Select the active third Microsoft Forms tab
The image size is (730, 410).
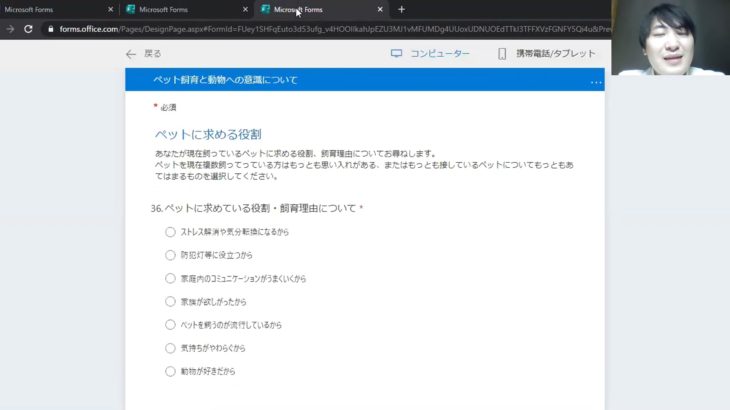click(x=321, y=9)
